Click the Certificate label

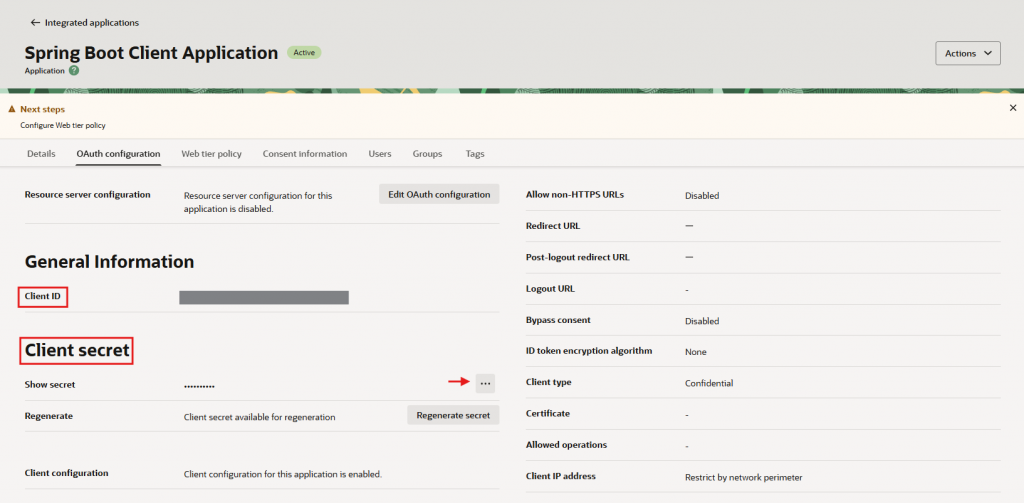547,414
